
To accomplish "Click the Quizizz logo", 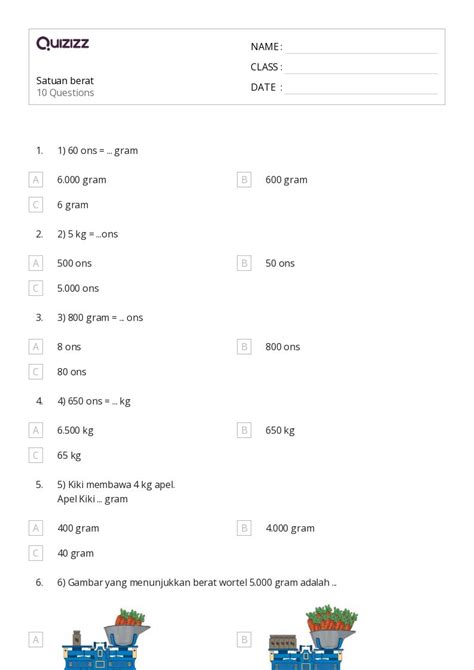I will pos(63,43).
